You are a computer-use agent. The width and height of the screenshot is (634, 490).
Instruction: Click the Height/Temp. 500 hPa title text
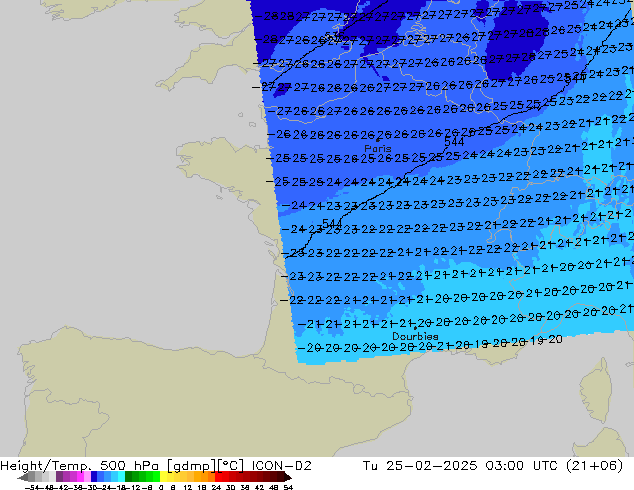coord(79,466)
